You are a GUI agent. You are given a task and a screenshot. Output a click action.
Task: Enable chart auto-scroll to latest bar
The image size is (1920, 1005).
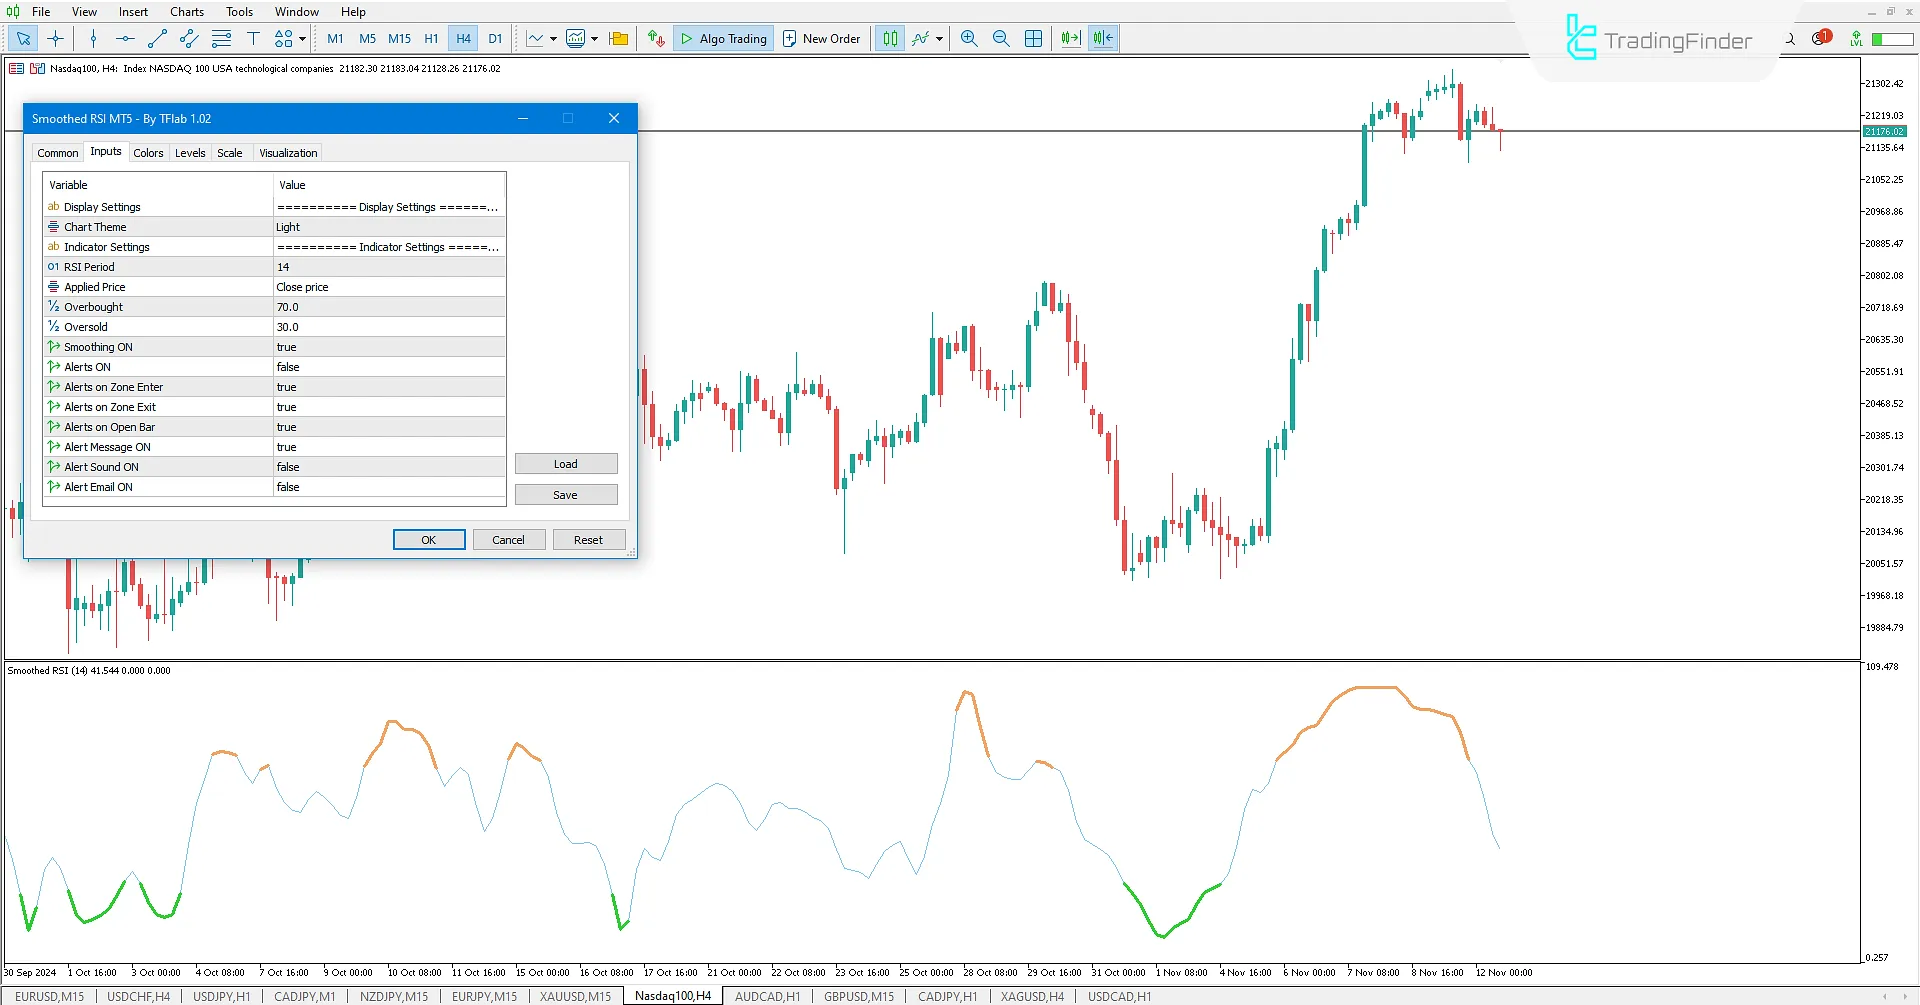click(1069, 38)
